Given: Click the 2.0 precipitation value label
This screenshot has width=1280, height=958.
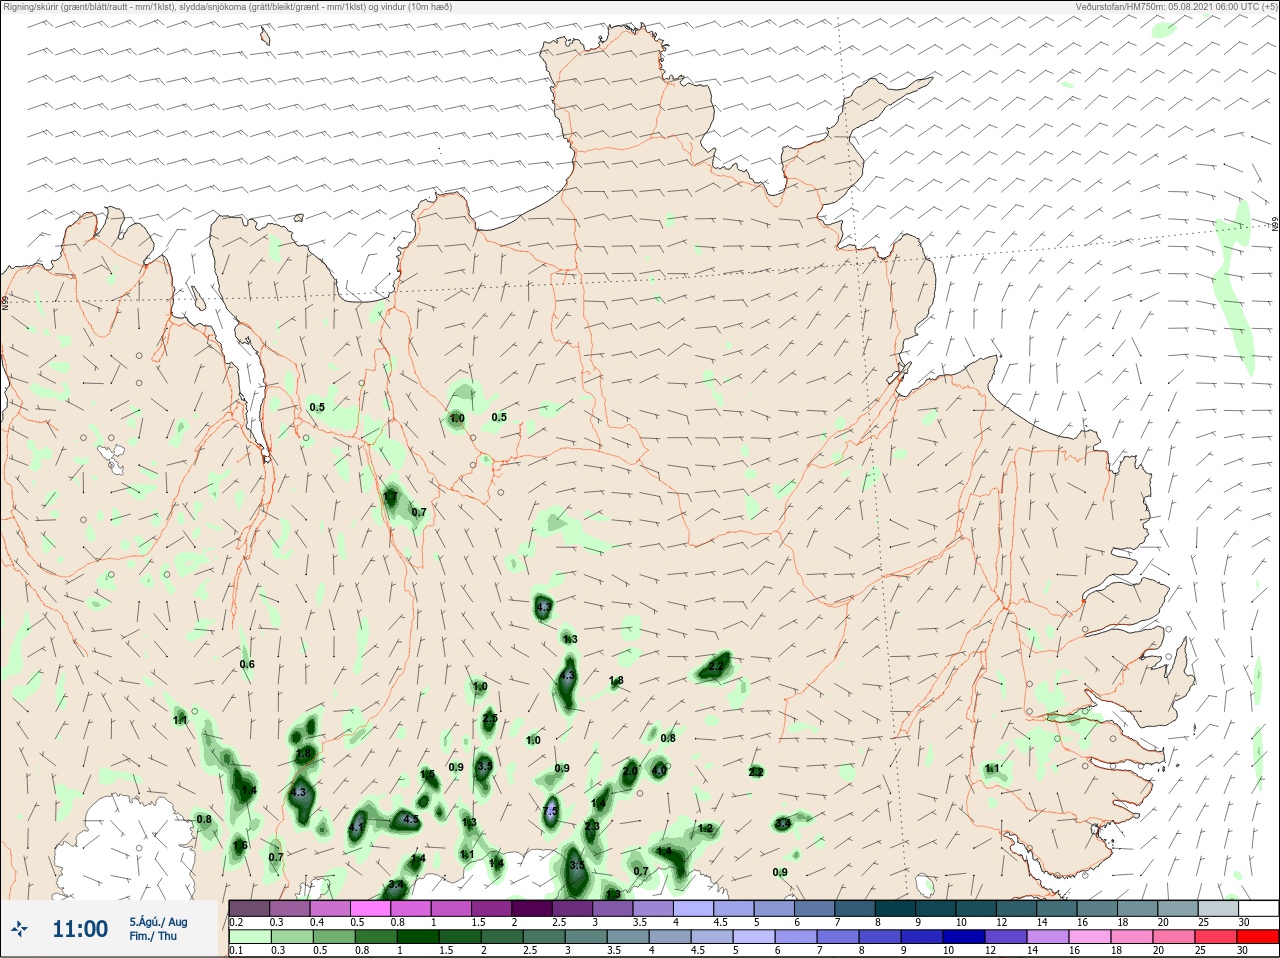Looking at the screenshot, I should 630,771.
